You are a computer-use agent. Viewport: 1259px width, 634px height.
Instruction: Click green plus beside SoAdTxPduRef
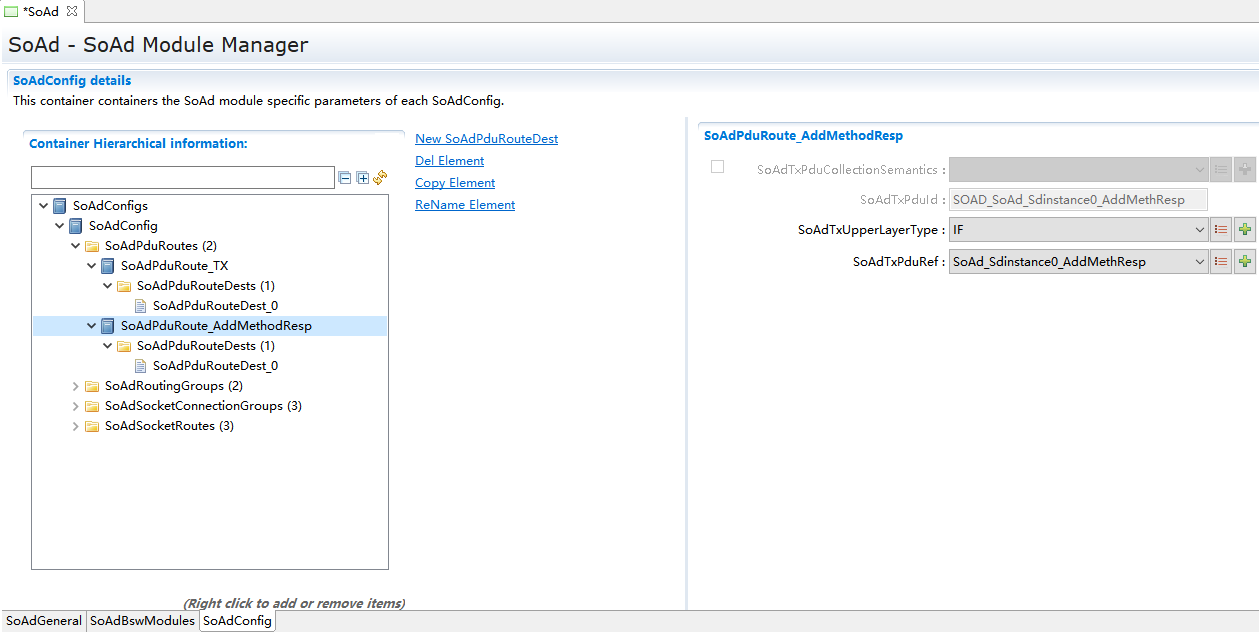(1244, 262)
